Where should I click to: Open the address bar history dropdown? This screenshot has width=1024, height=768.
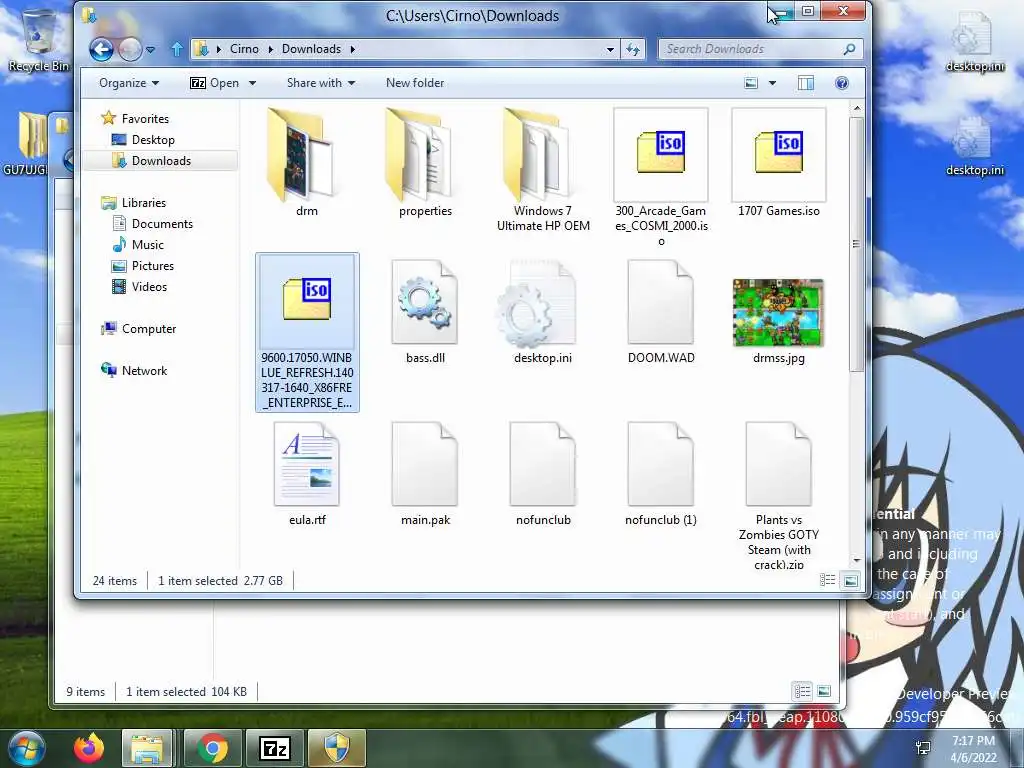tap(610, 49)
